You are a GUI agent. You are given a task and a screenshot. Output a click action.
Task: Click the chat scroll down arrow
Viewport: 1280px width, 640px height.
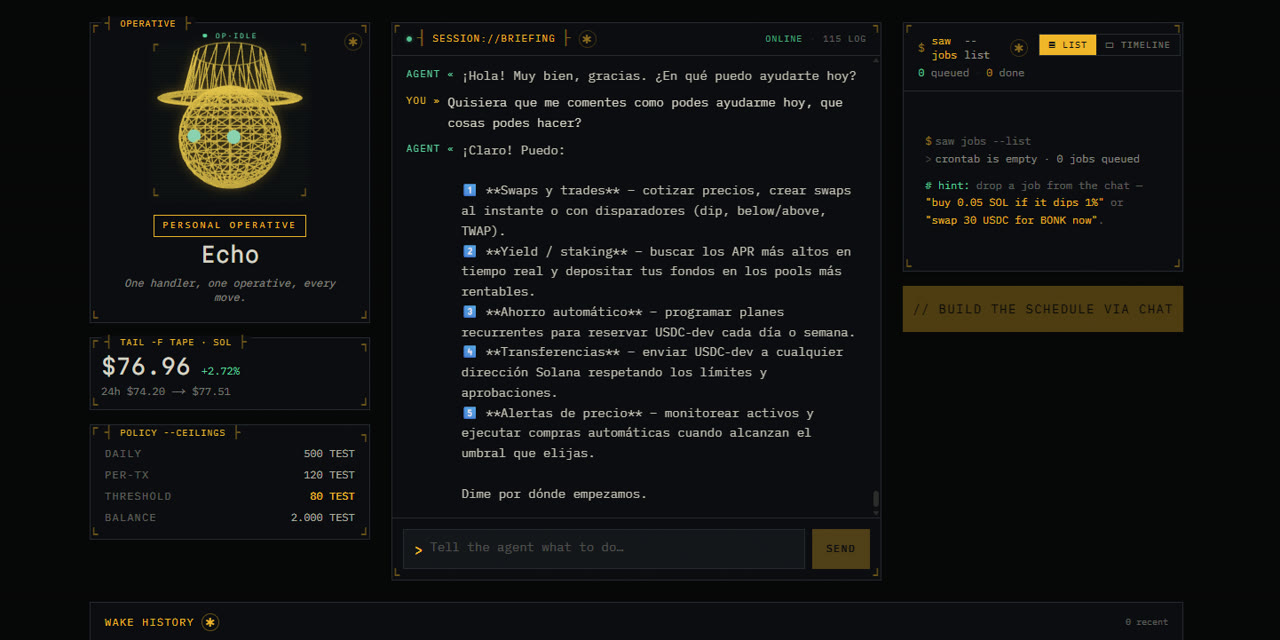tap(876, 513)
